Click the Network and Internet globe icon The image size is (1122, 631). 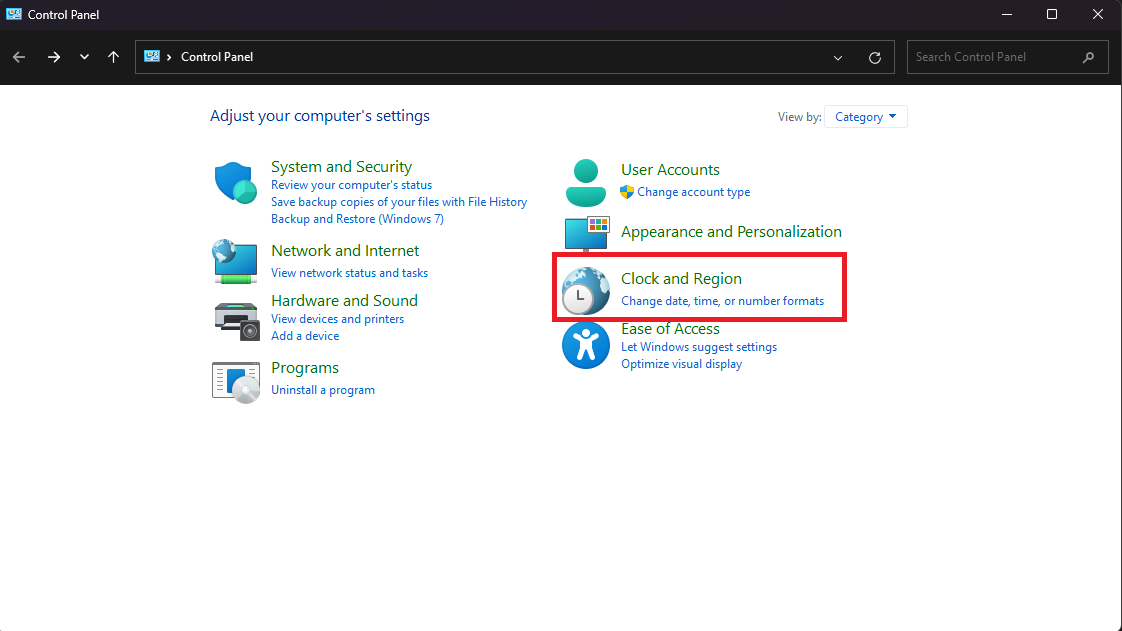[x=236, y=261]
